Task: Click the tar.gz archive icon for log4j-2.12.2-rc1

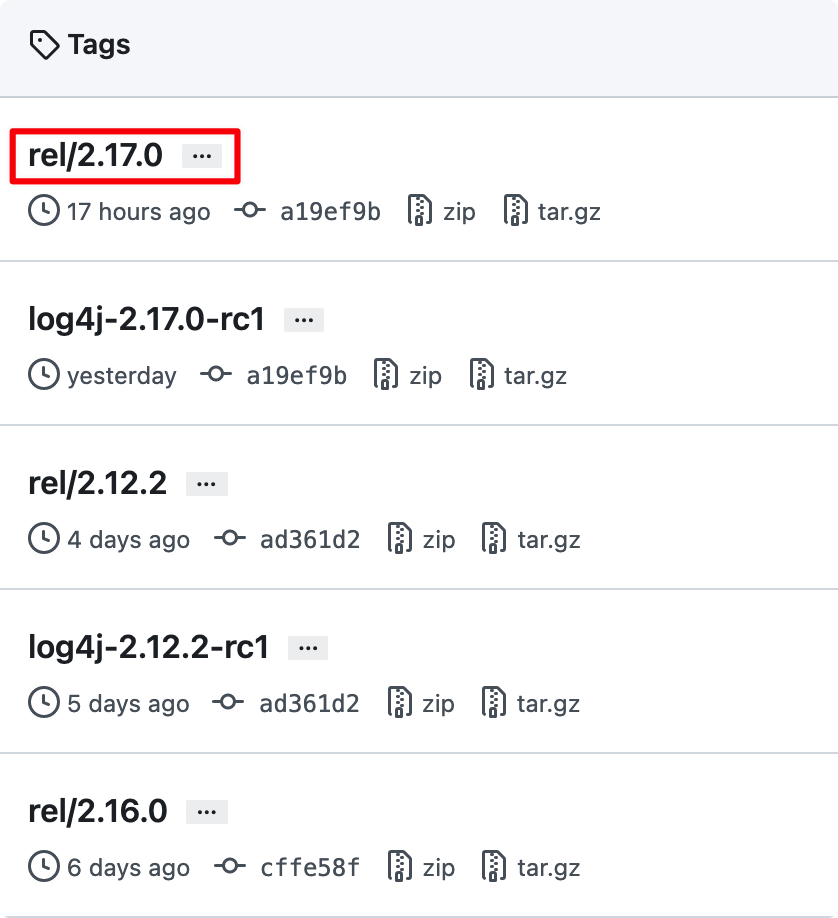Action: [494, 703]
